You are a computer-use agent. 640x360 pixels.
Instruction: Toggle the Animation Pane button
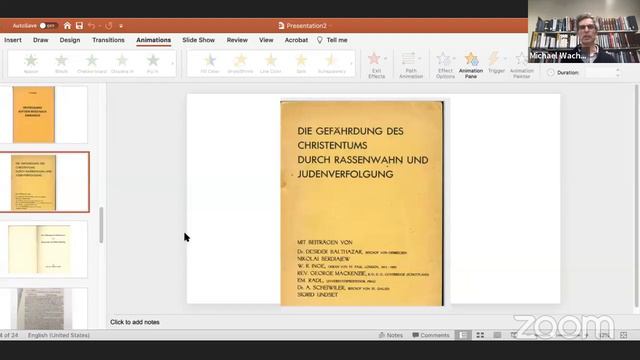pos(471,65)
